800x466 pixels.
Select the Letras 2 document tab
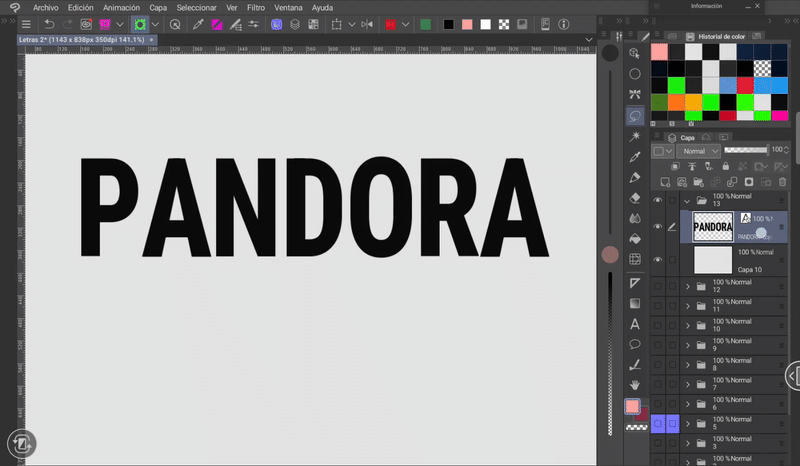86,40
